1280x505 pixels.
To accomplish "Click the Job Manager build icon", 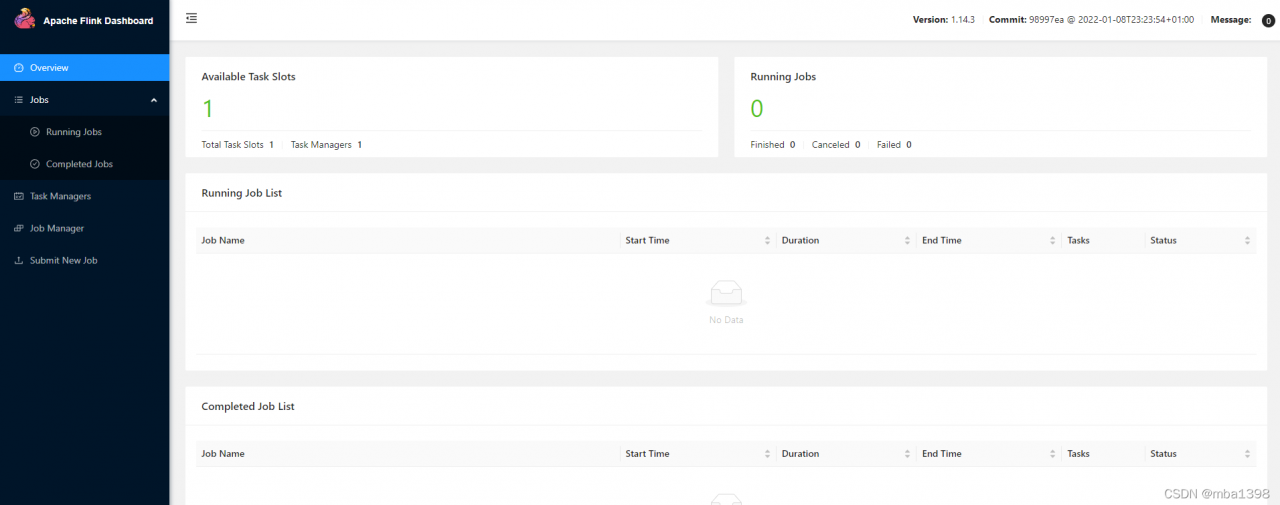I will [x=19, y=228].
